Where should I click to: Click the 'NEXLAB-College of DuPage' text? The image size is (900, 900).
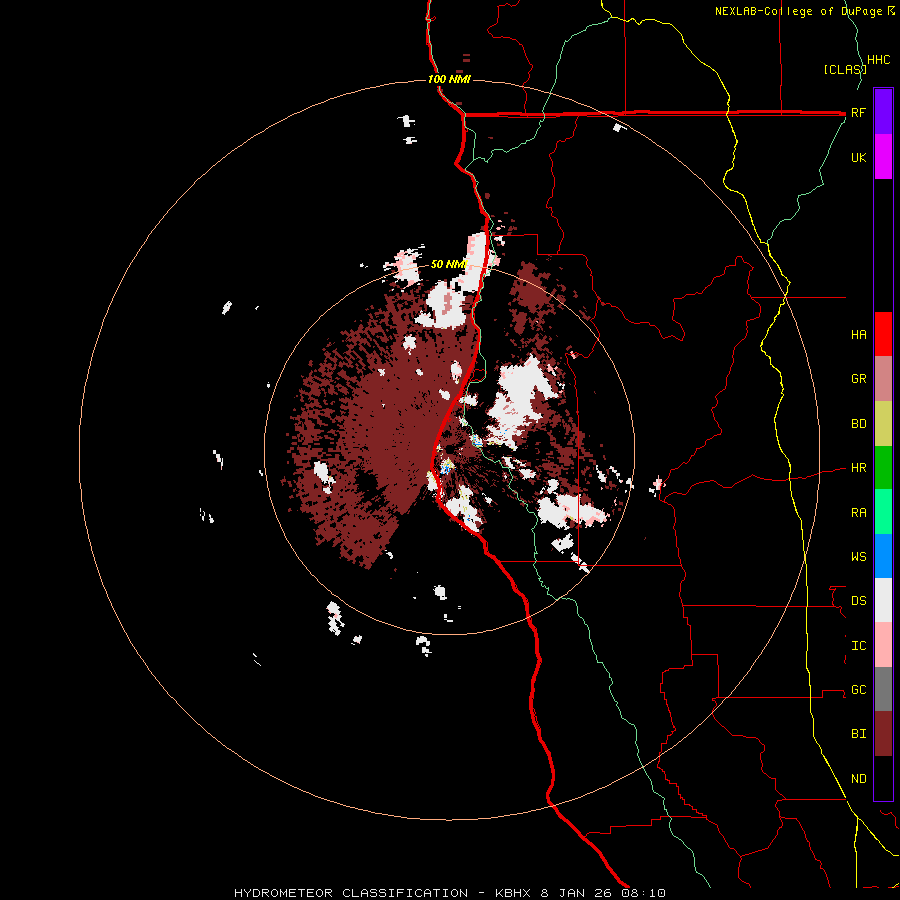tap(800, 11)
